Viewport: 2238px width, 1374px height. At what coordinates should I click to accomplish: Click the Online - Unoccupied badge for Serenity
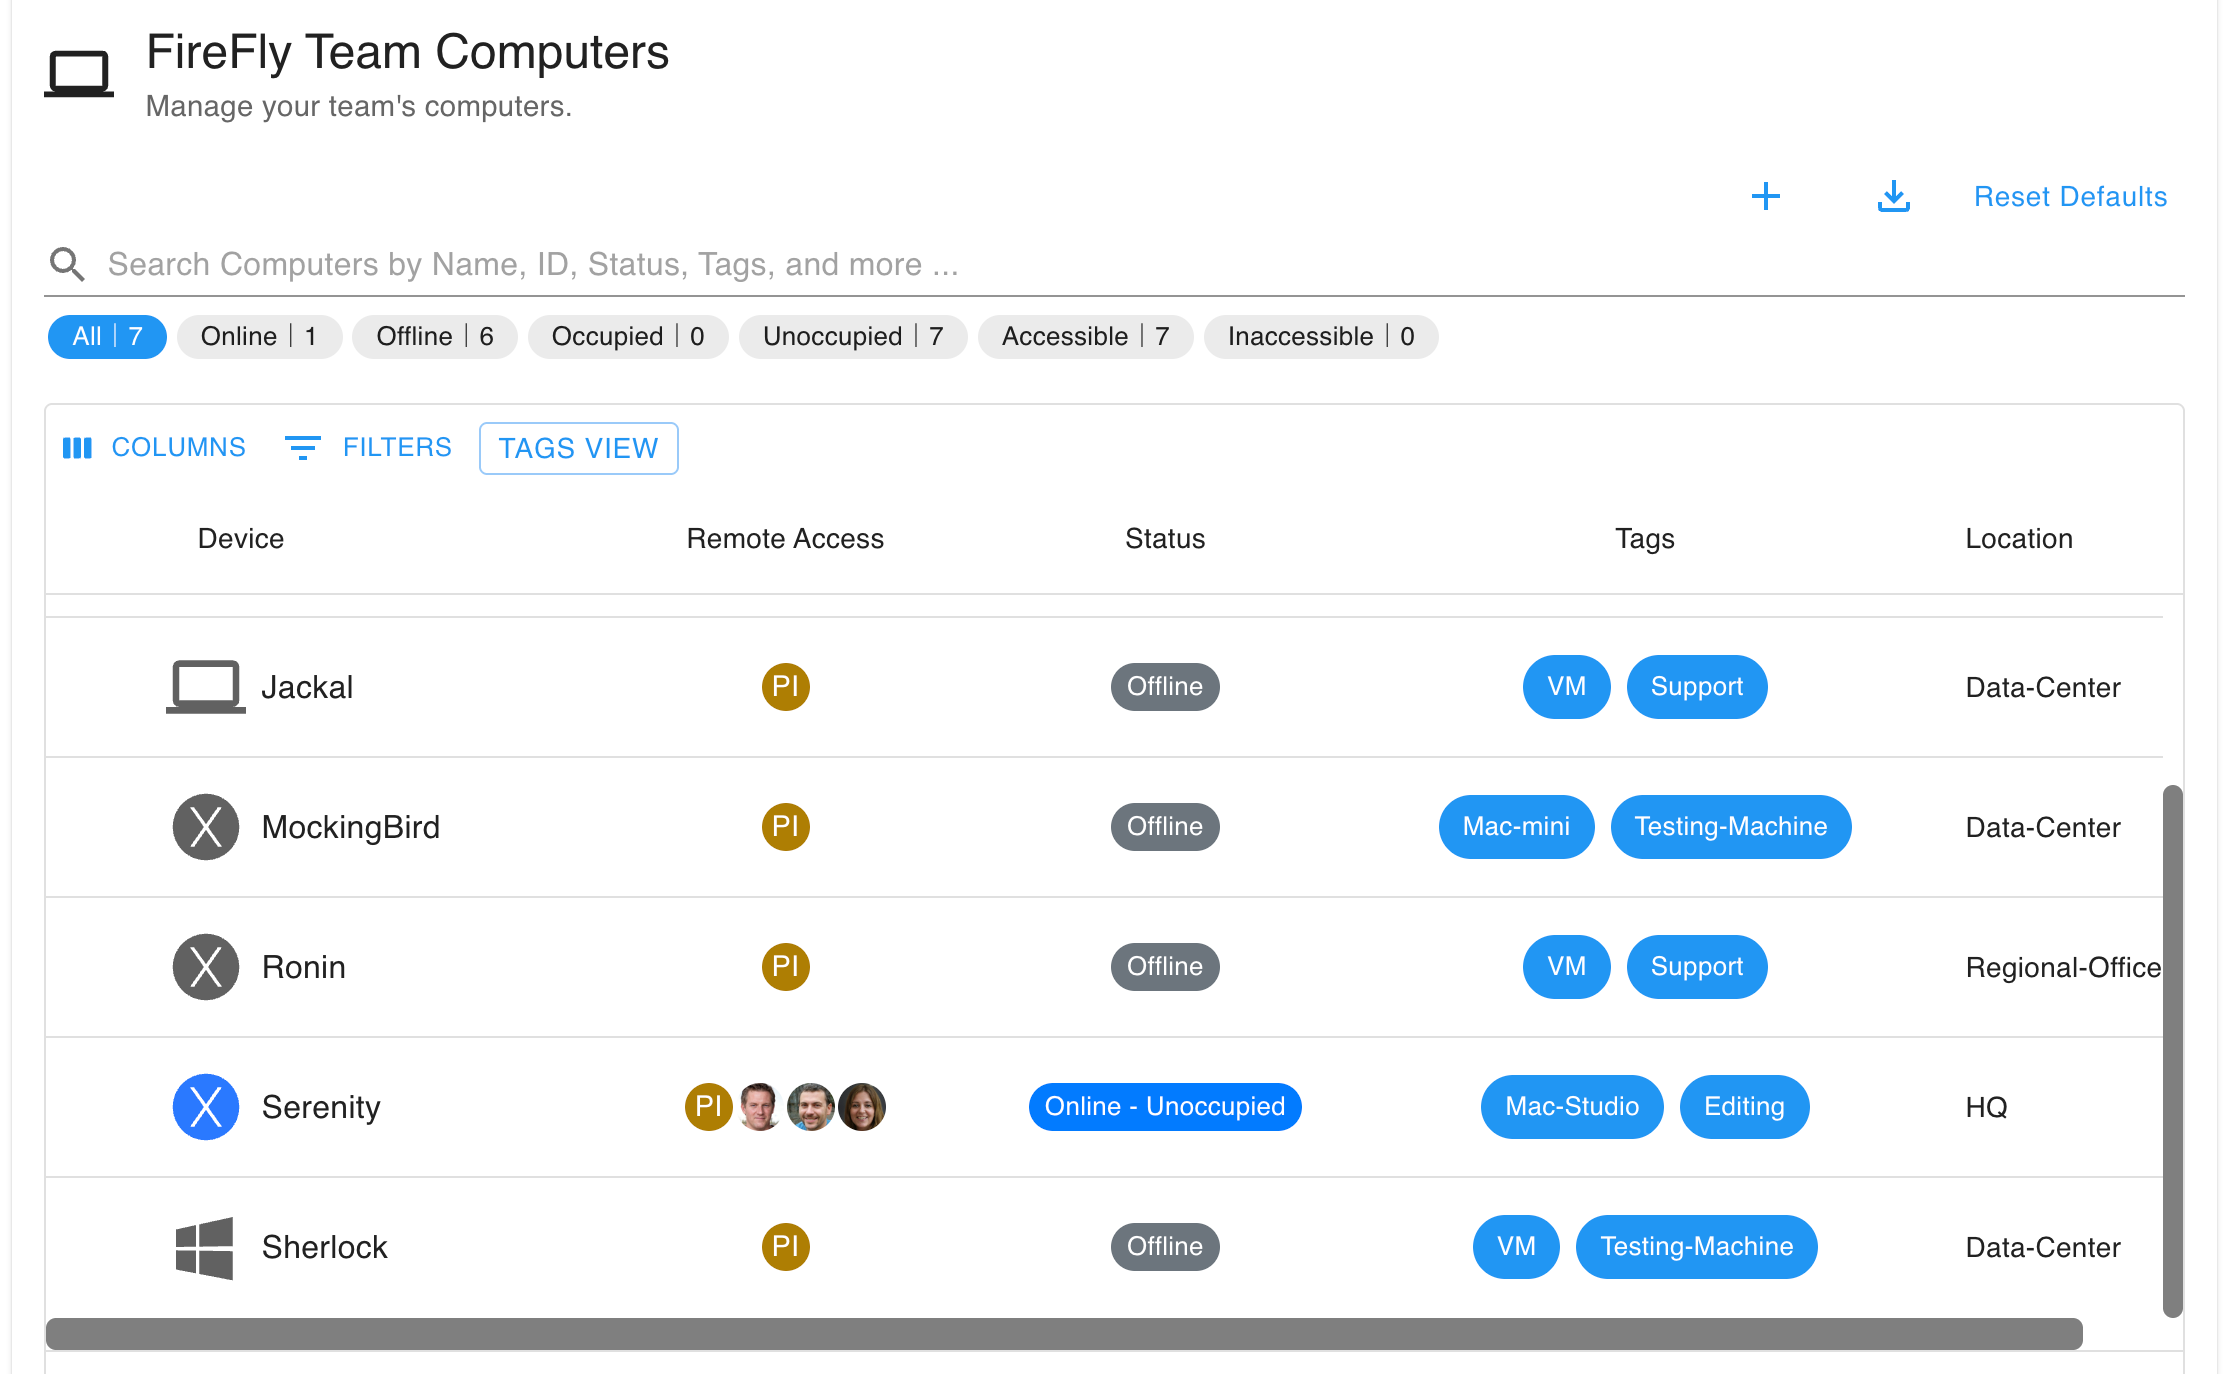(1165, 1107)
